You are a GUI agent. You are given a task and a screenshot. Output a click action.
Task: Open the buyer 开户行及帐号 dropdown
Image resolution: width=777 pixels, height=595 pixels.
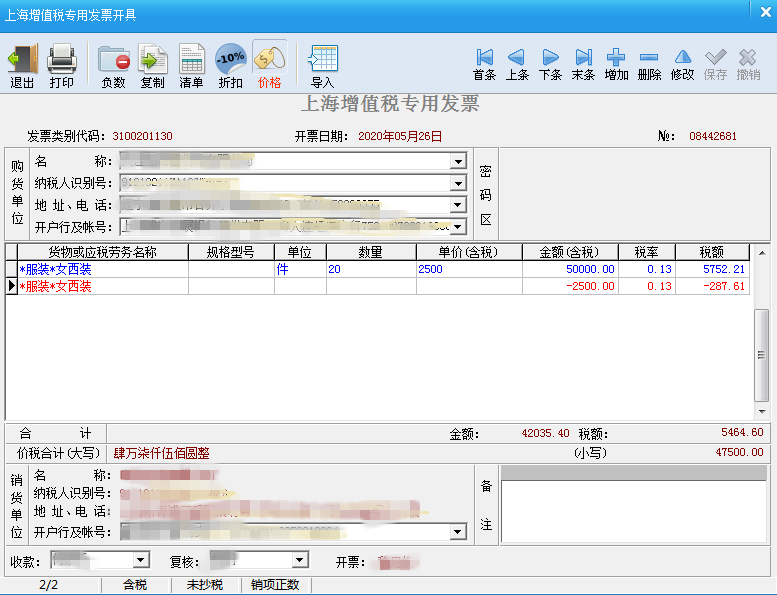click(458, 226)
